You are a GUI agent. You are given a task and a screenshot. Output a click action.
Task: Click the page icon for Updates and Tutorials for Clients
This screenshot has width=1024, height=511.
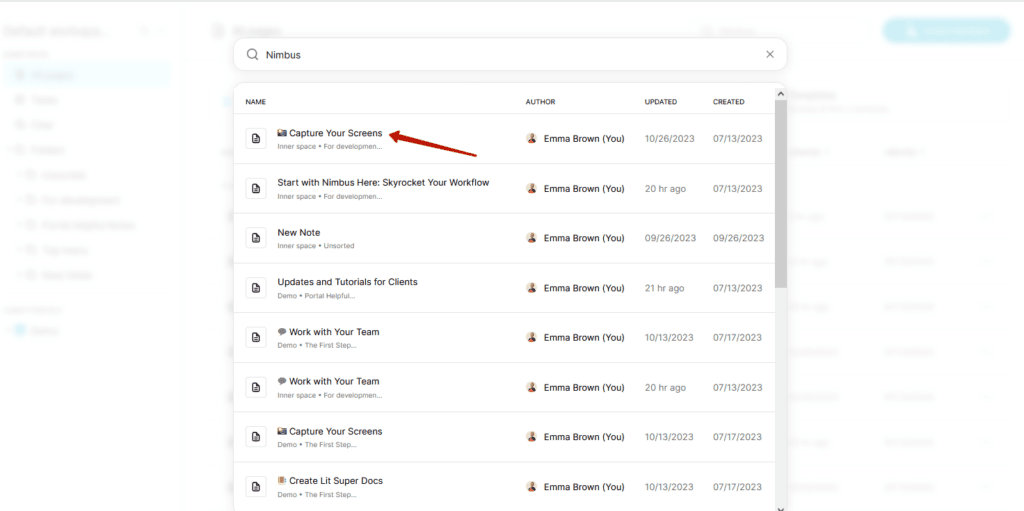(x=256, y=288)
